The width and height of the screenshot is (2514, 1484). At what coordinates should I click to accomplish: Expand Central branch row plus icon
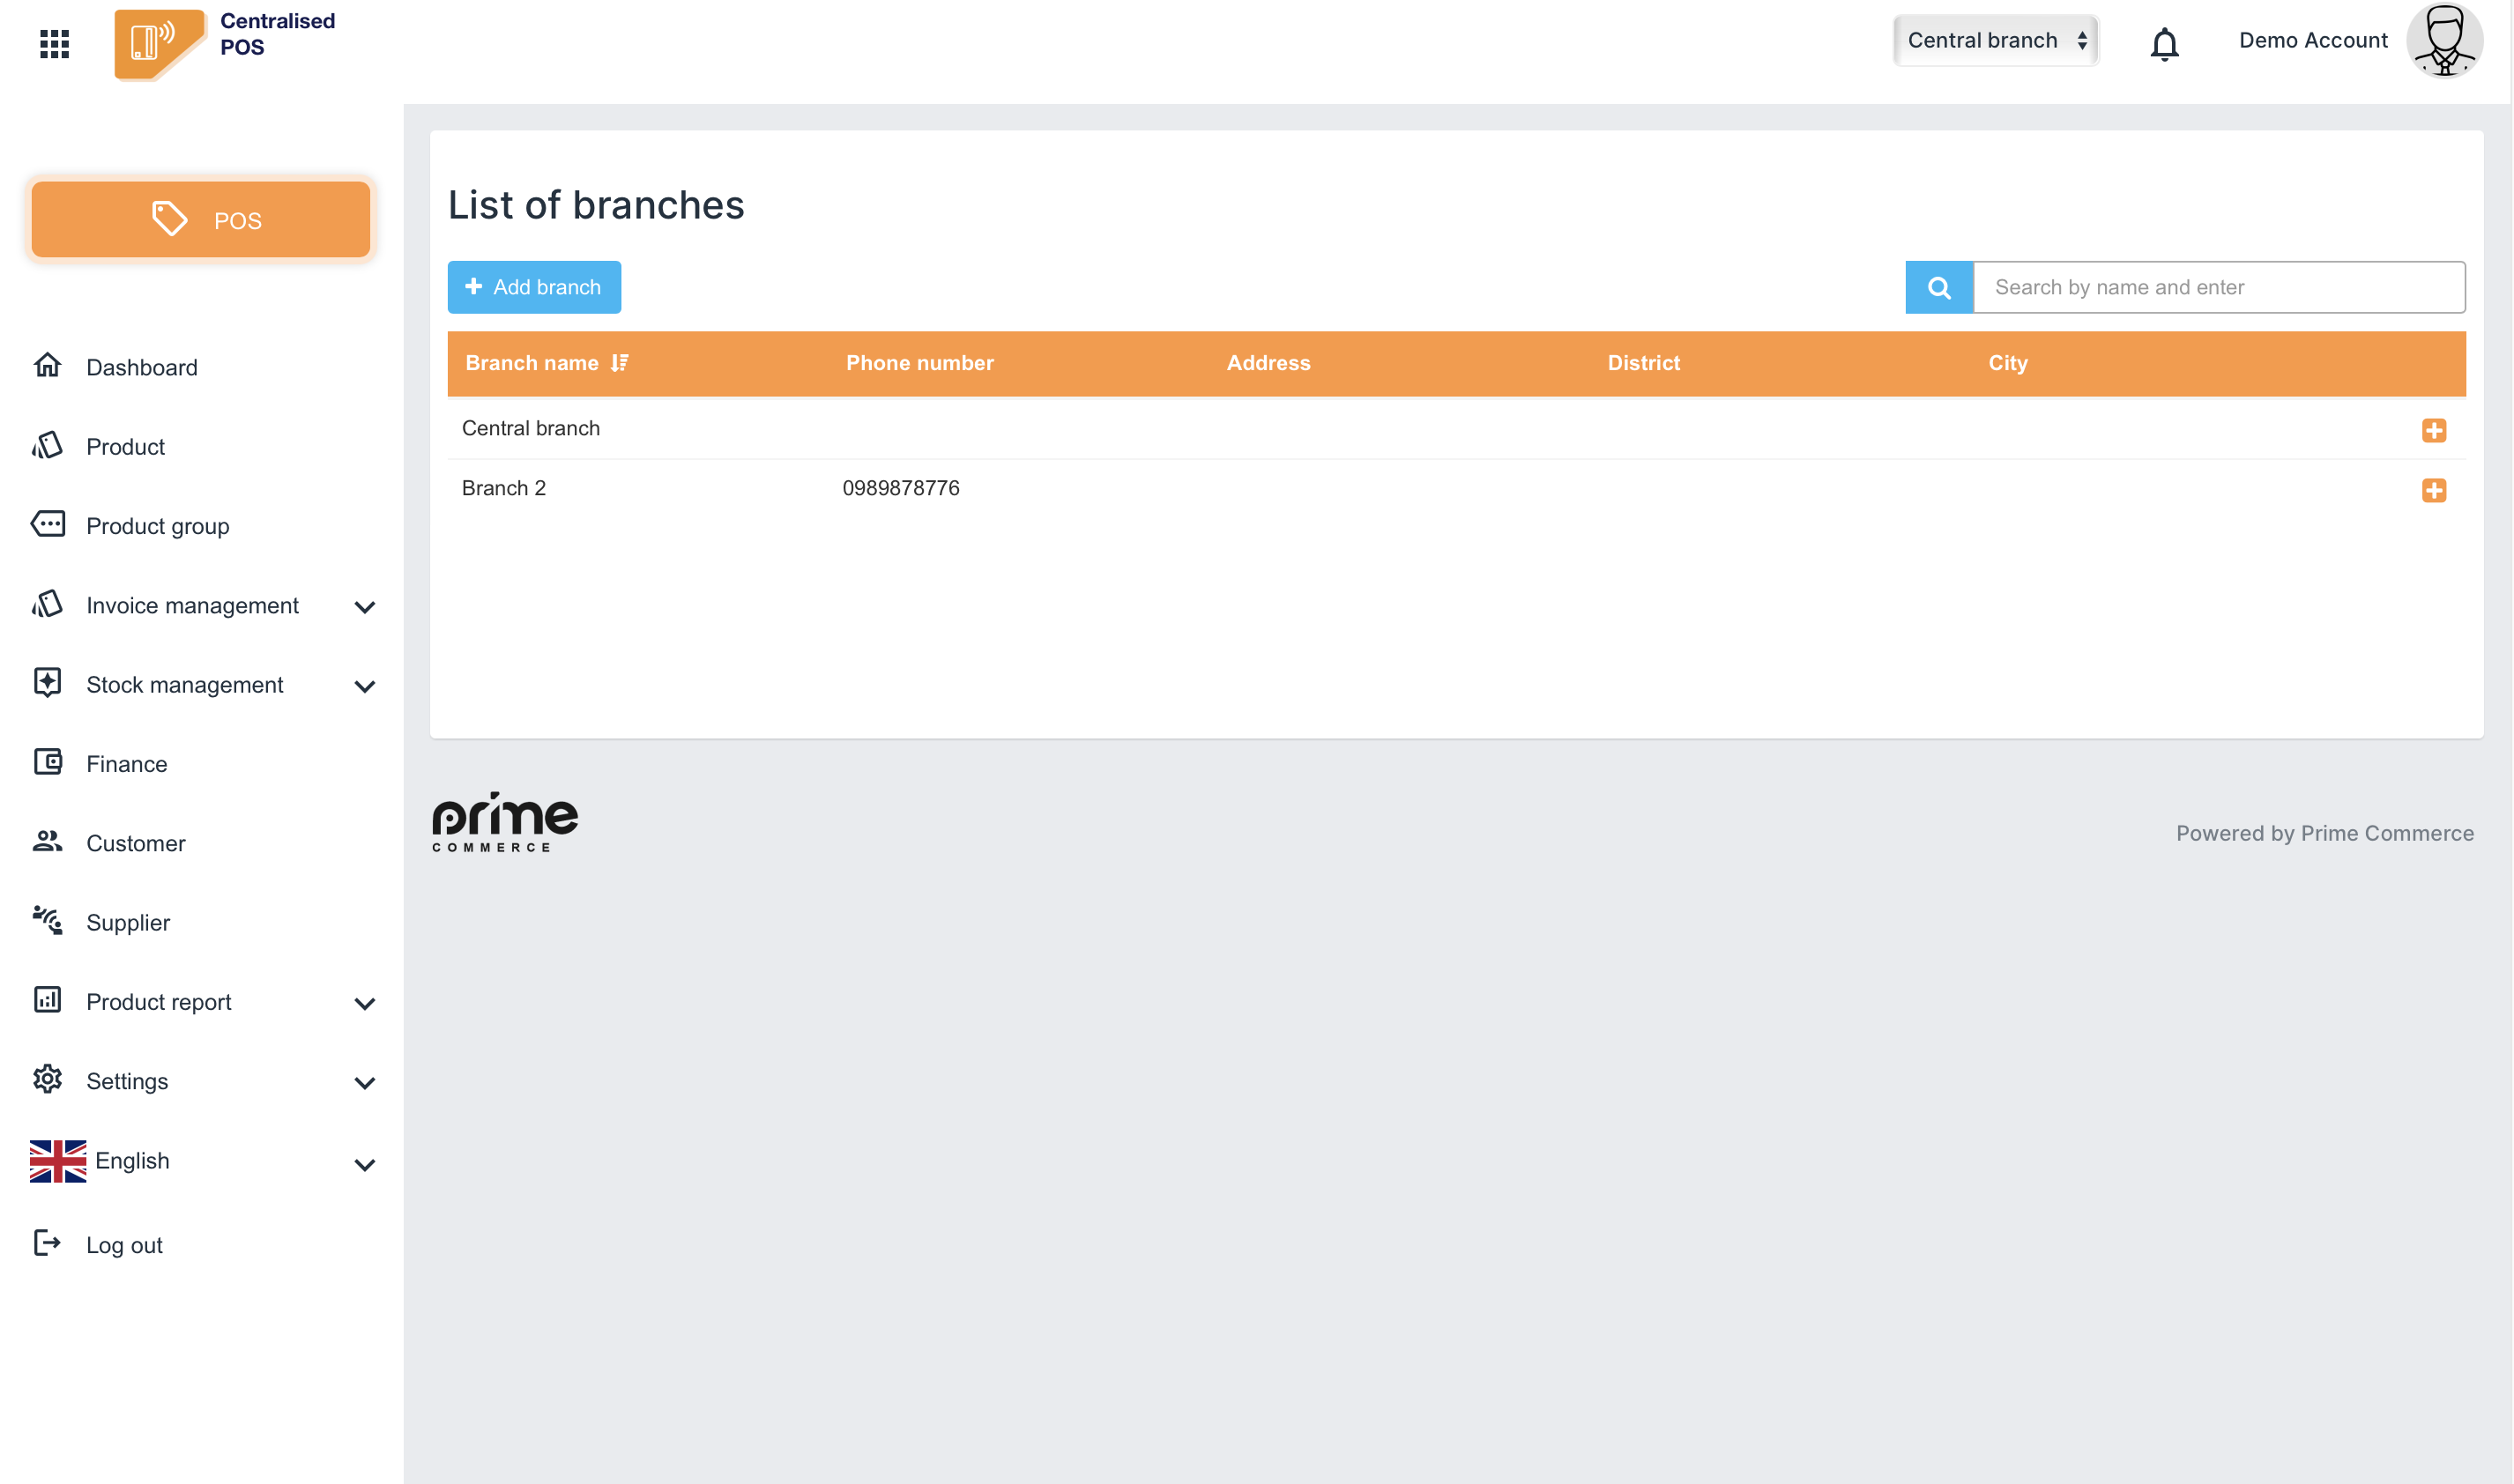2433,430
